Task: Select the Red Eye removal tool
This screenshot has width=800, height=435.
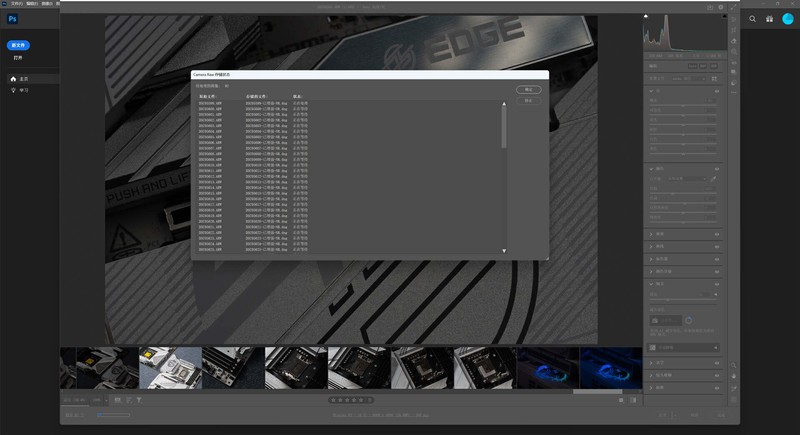Action: tap(734, 62)
